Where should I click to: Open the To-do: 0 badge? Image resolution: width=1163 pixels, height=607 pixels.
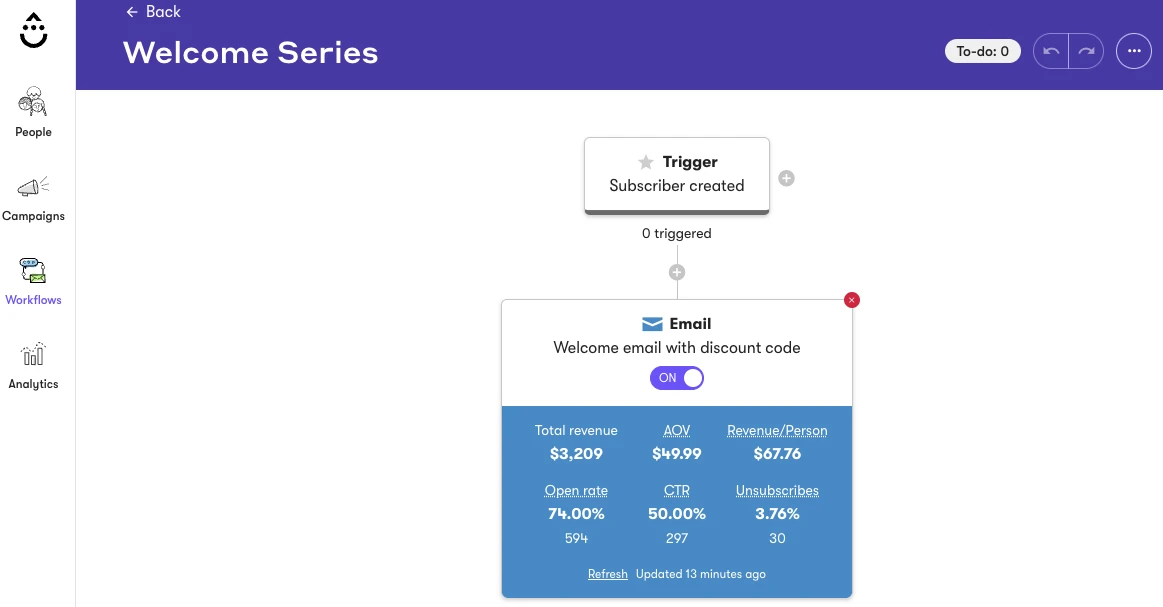(x=982, y=51)
